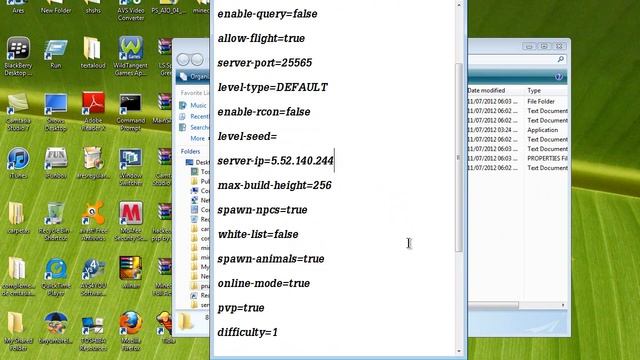Click the online-mode=true line
The width and height of the screenshot is (640, 360).
[x=264, y=283]
